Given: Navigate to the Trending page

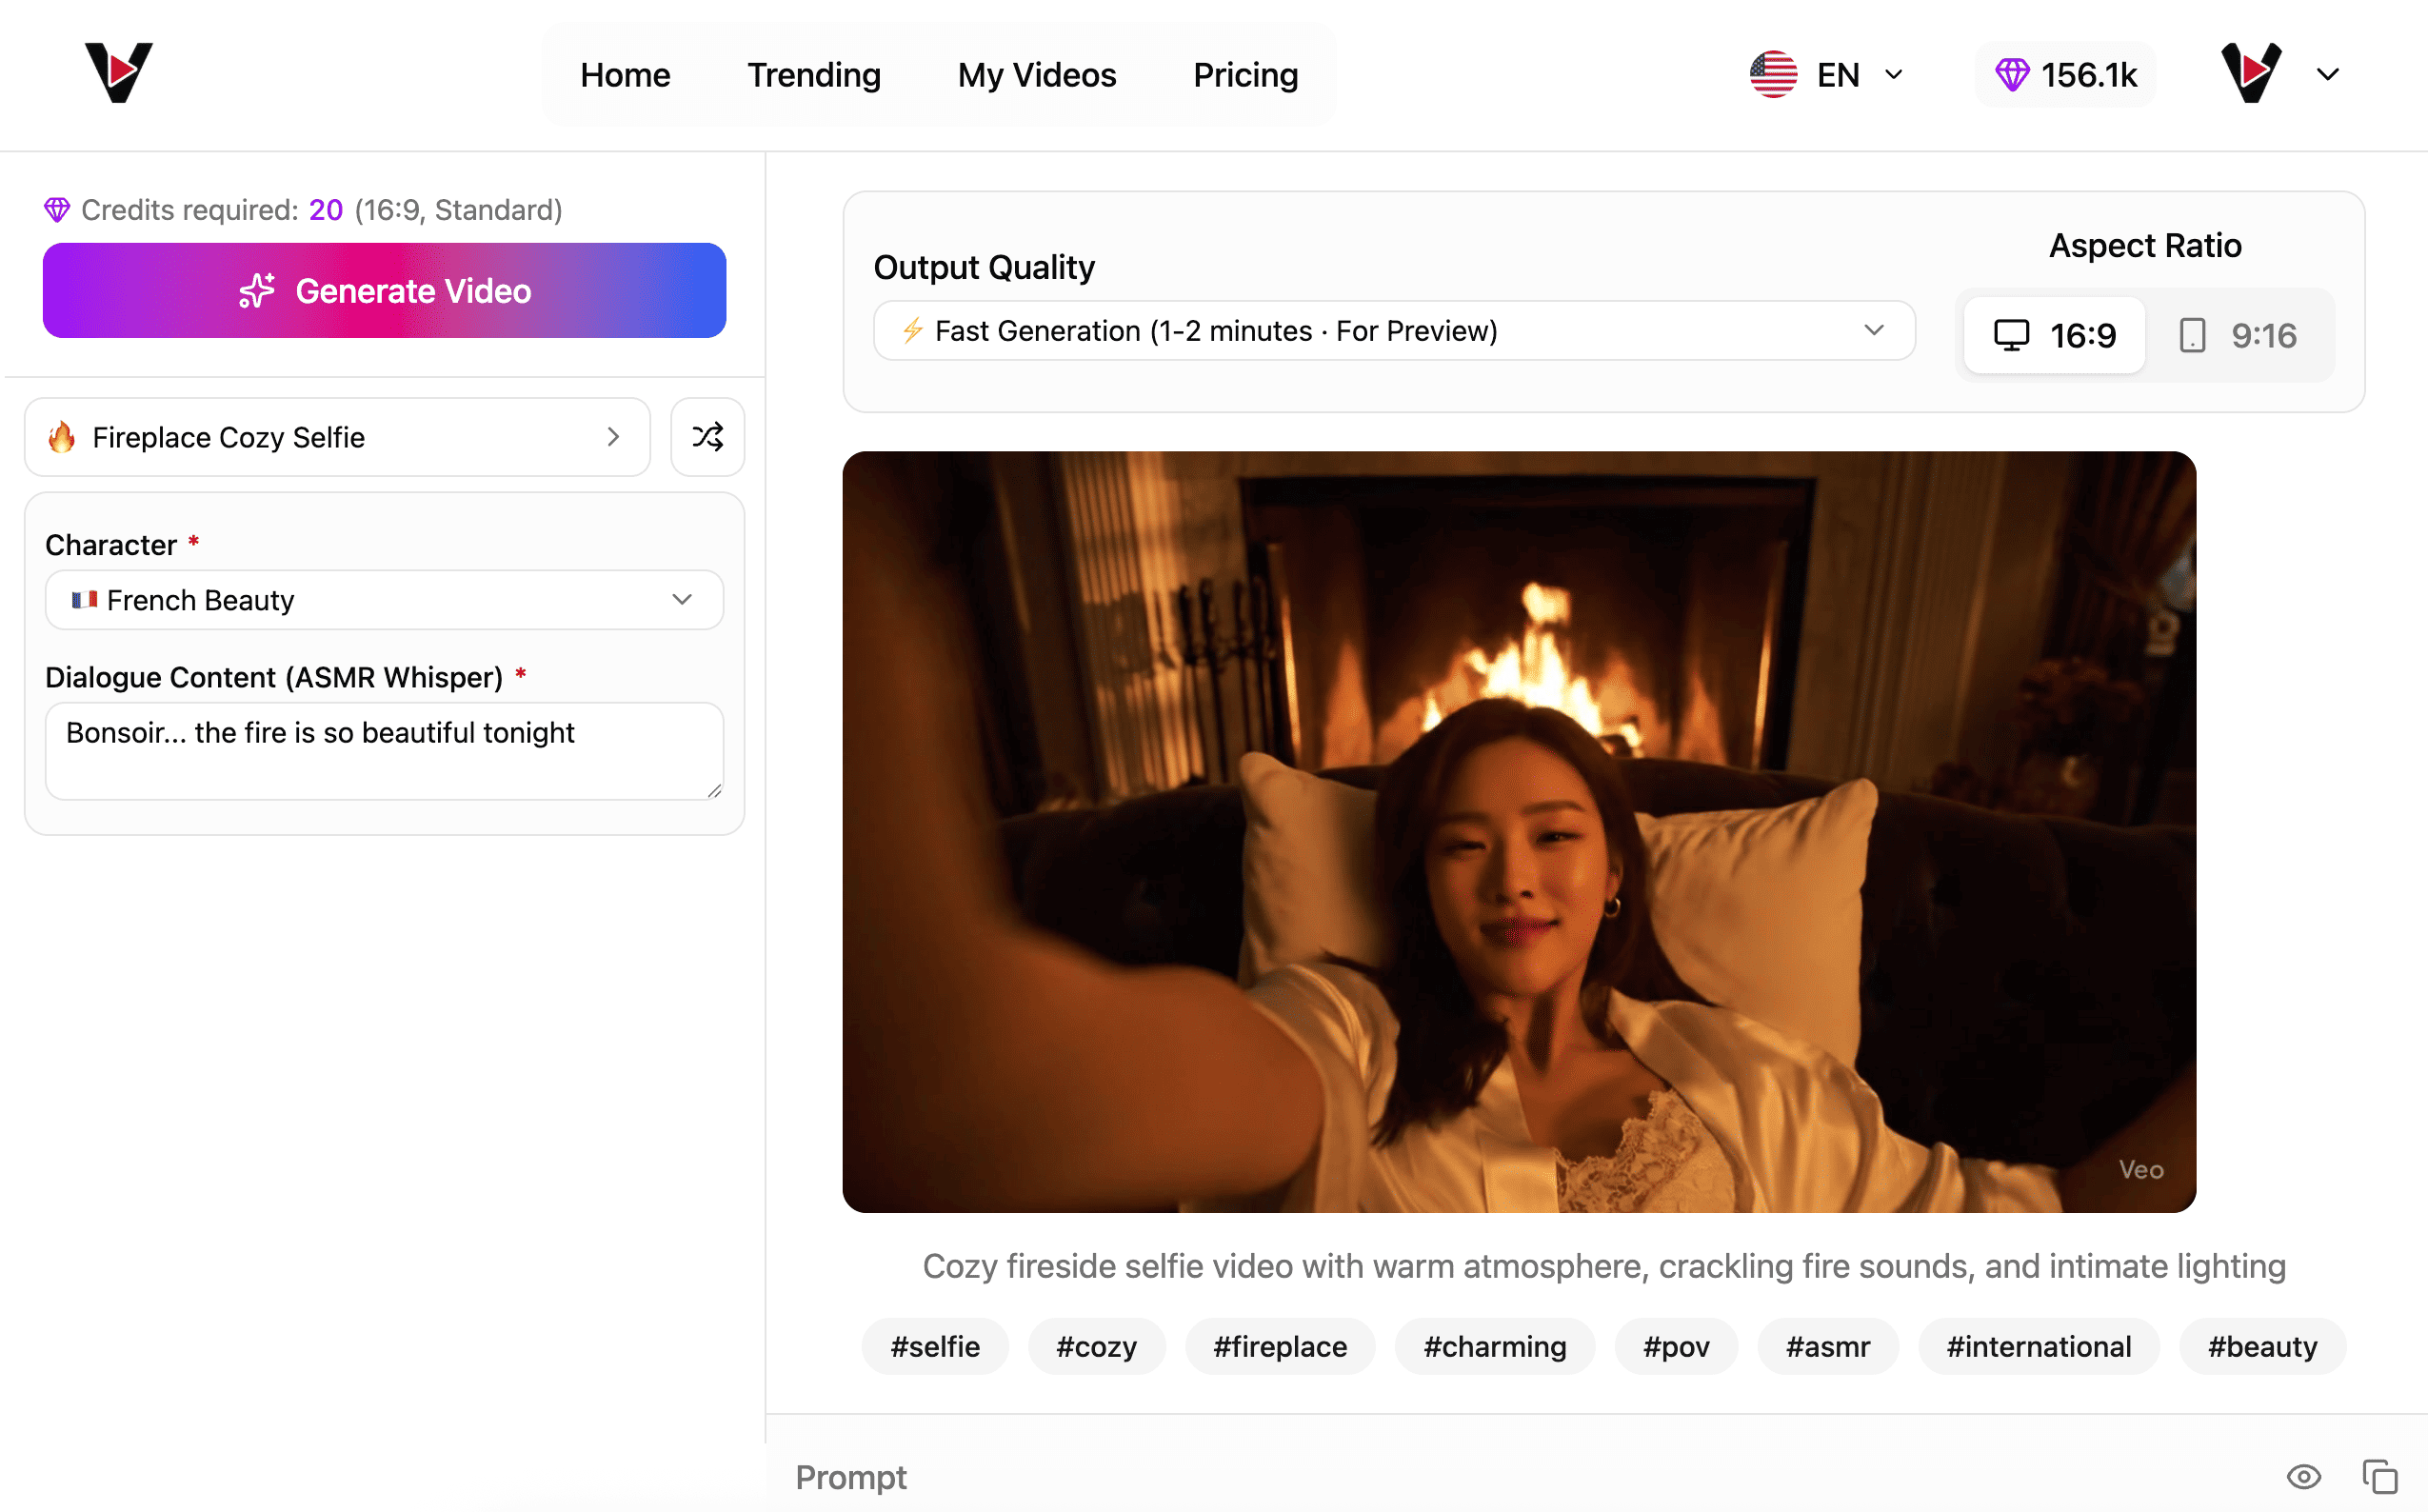Looking at the screenshot, I should [x=814, y=74].
